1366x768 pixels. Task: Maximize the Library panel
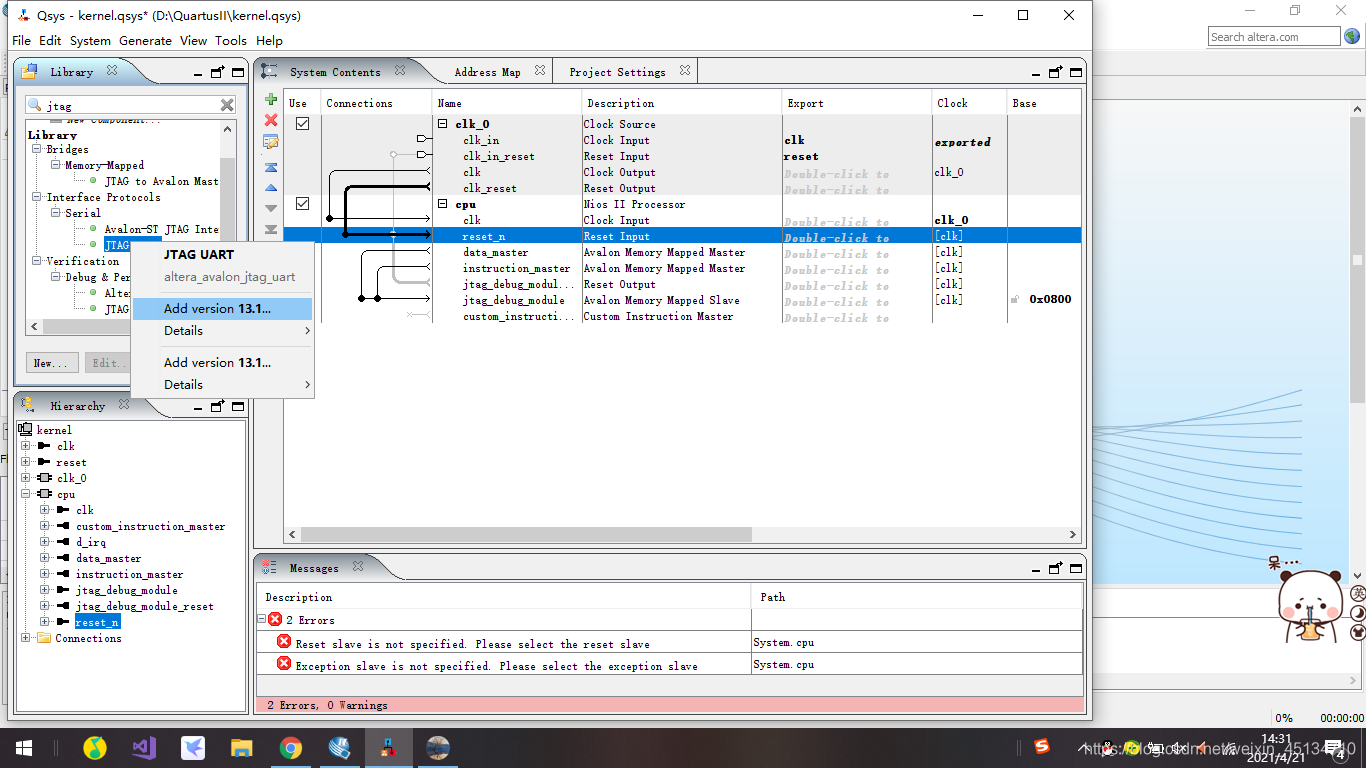coord(238,72)
